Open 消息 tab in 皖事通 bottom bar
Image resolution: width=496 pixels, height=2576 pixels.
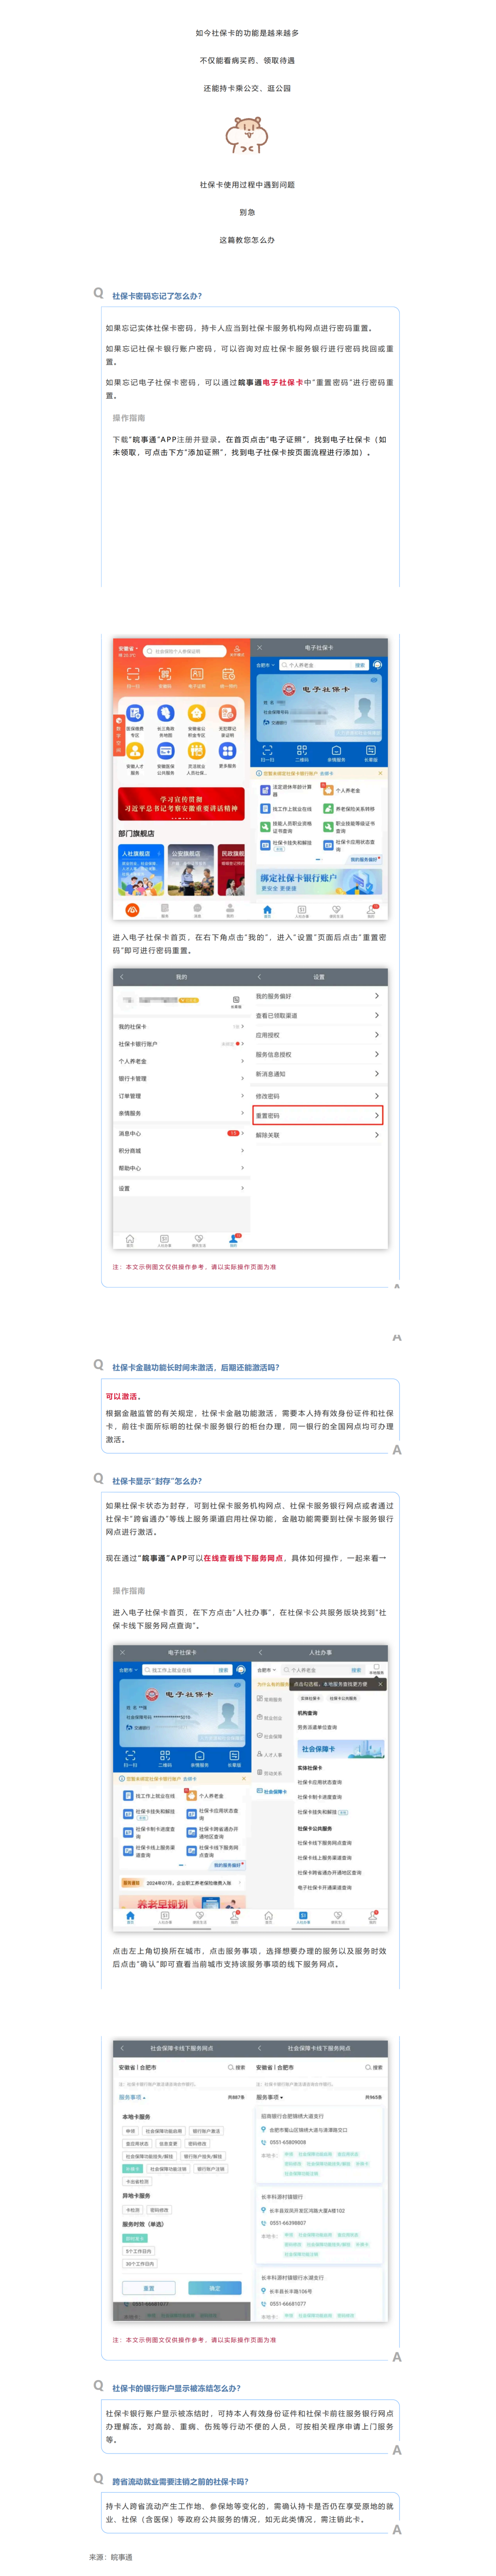(x=197, y=910)
